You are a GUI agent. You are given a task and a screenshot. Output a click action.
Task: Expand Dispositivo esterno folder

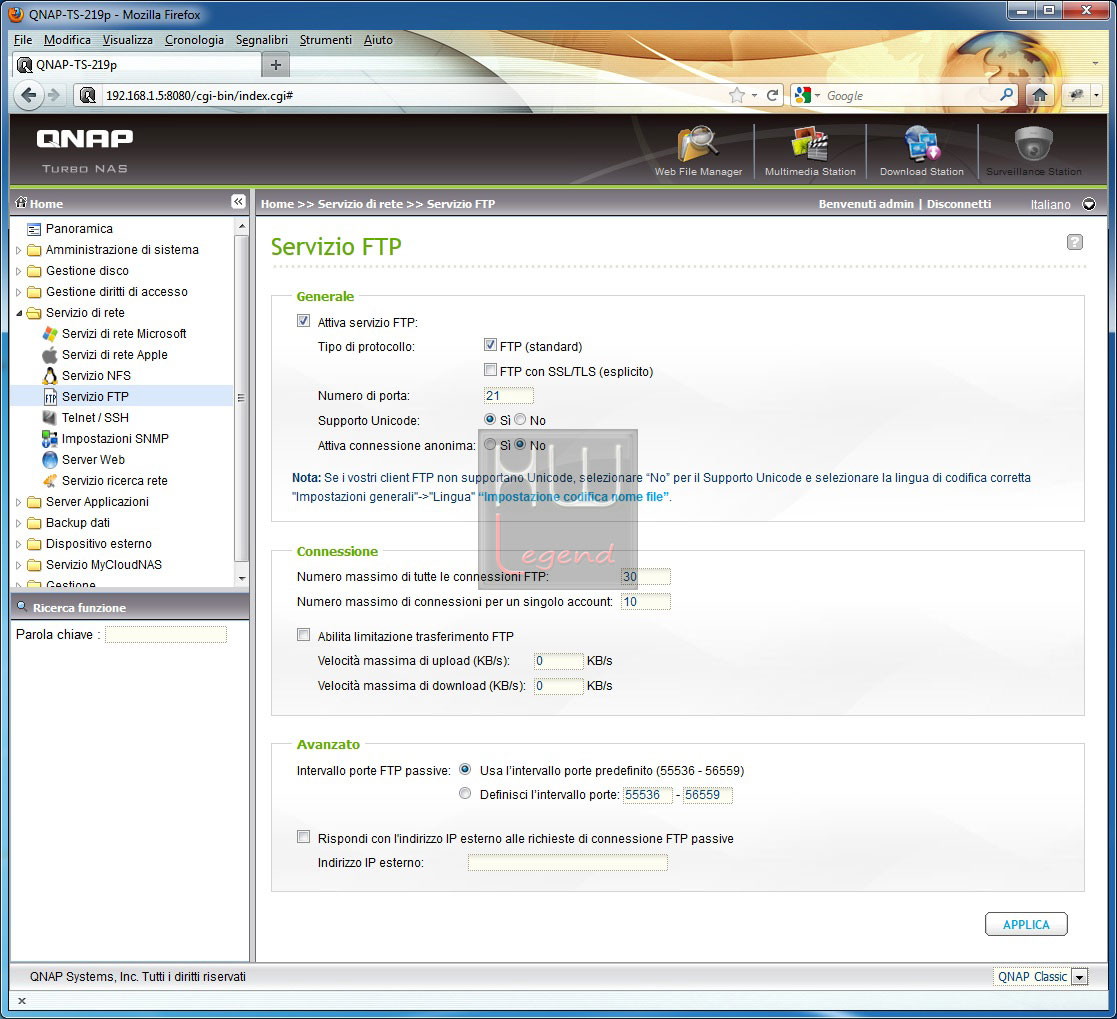click(19, 544)
